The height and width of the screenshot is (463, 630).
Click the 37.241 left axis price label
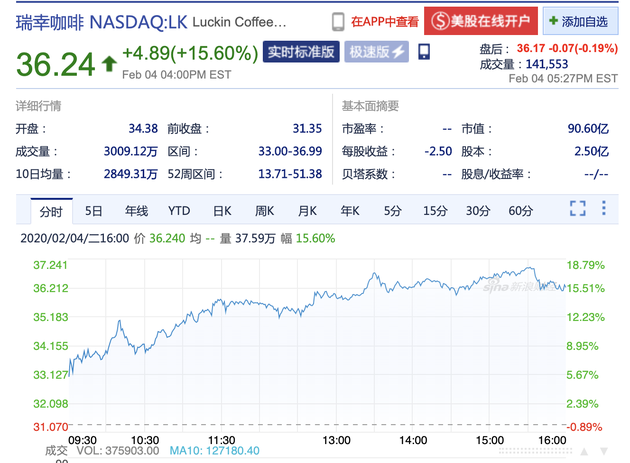click(x=50, y=265)
